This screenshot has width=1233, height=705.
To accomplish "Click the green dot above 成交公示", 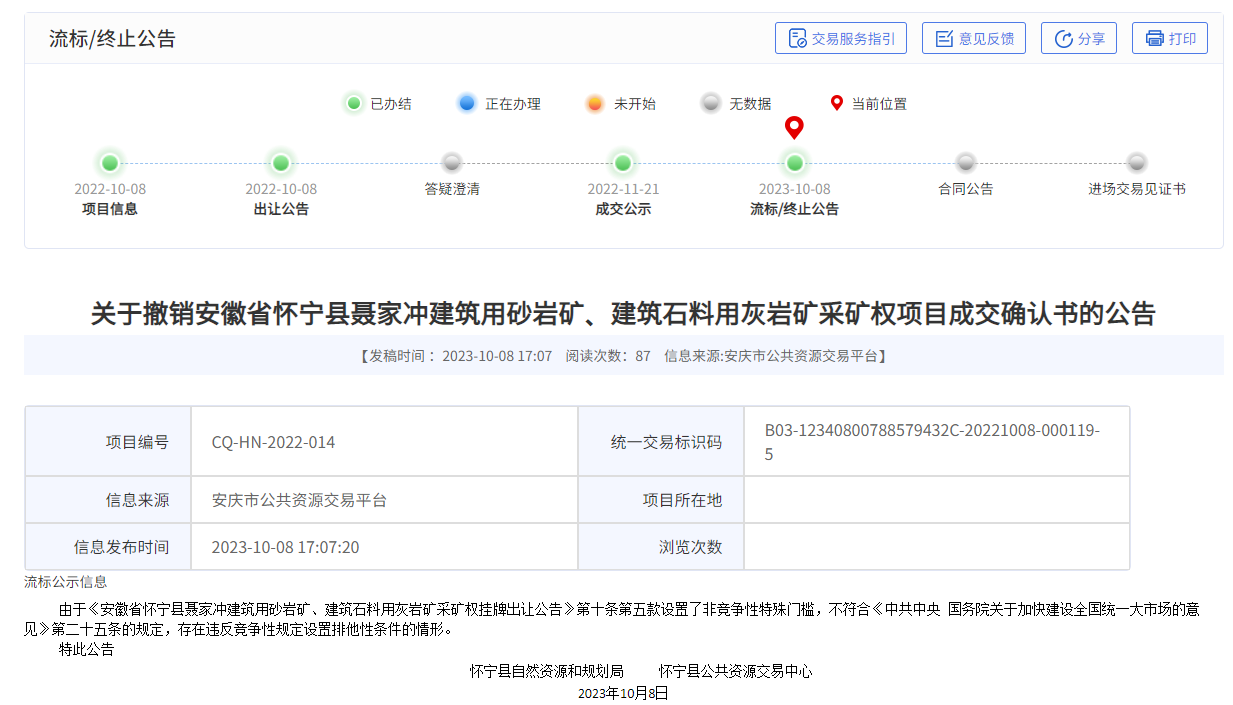I will coord(622,163).
